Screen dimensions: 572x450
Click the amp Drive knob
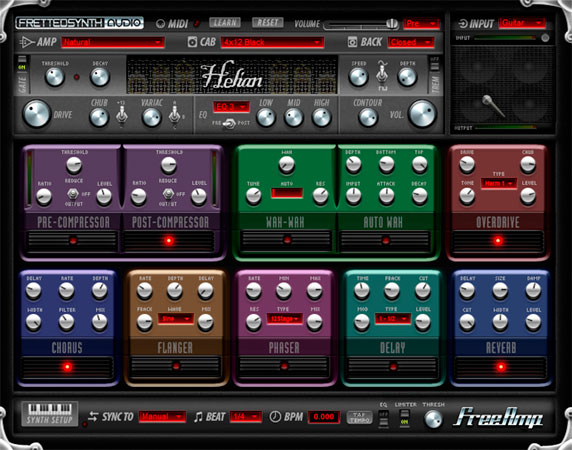[36, 114]
